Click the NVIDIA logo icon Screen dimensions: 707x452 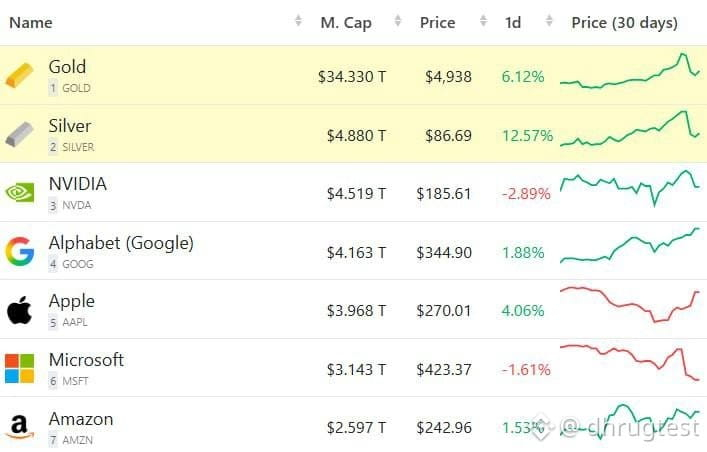[19, 192]
